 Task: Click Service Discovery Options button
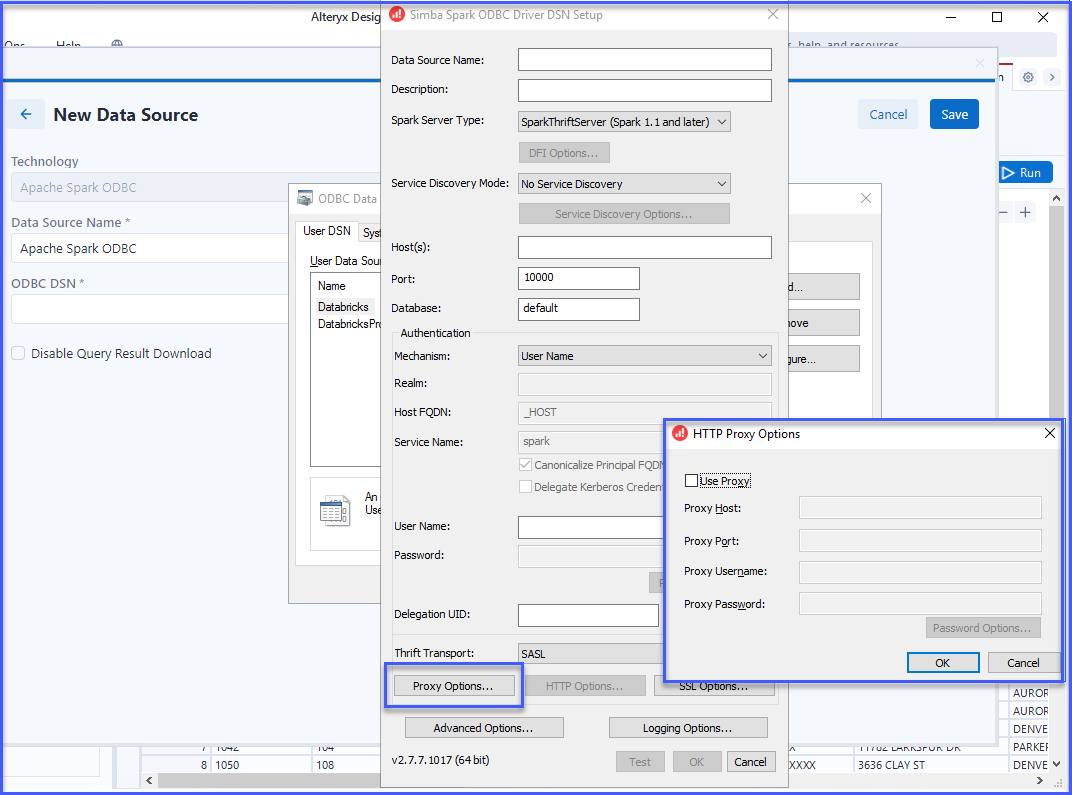[624, 214]
